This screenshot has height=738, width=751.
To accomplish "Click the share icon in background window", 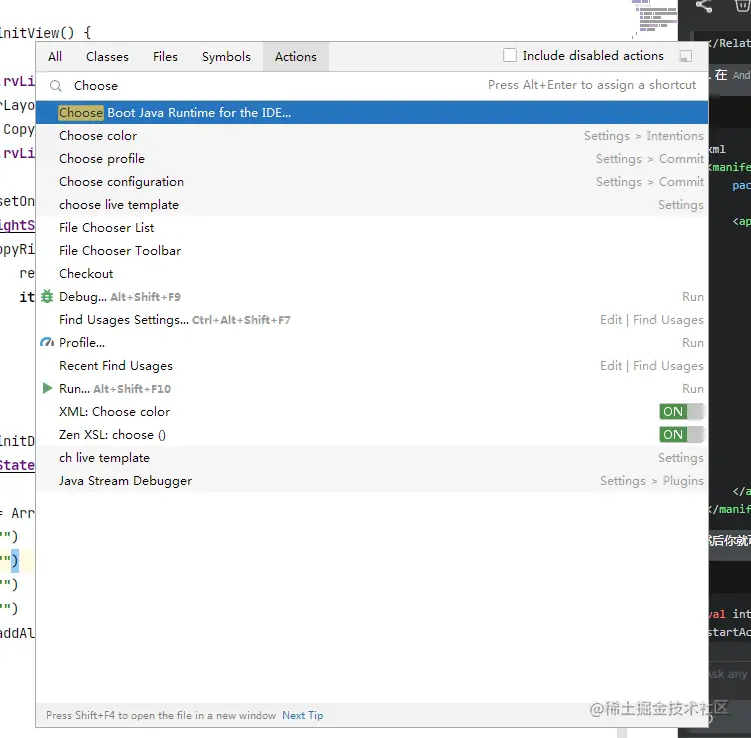I will coord(704,6).
